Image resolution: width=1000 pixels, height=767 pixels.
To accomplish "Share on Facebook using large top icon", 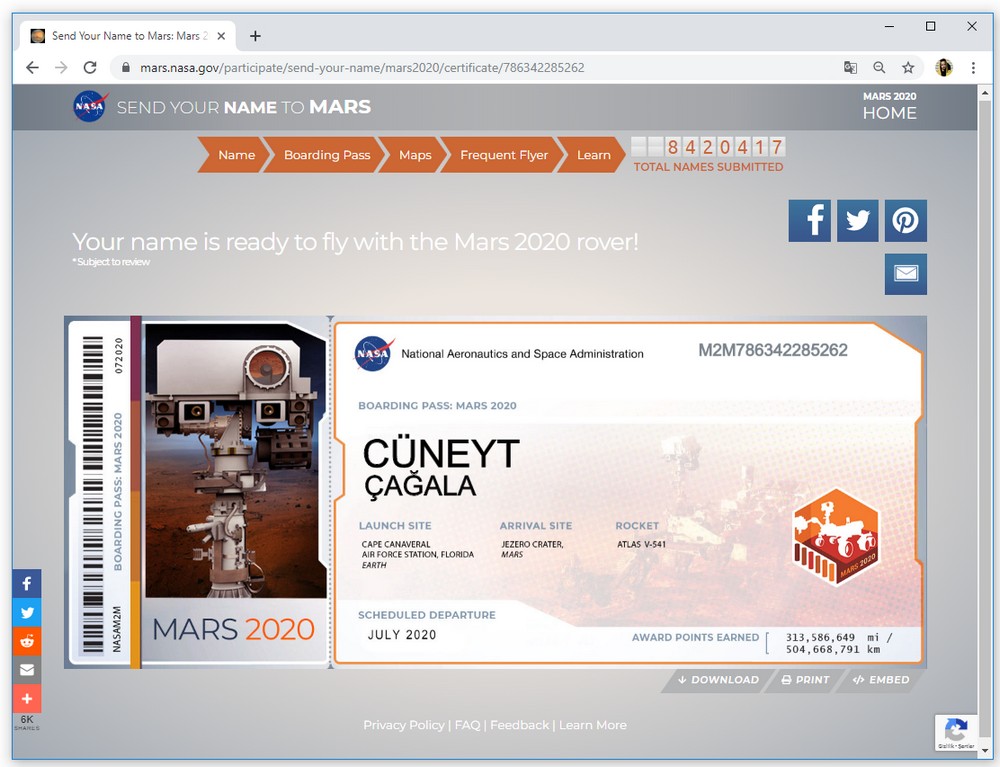I will (809, 221).
